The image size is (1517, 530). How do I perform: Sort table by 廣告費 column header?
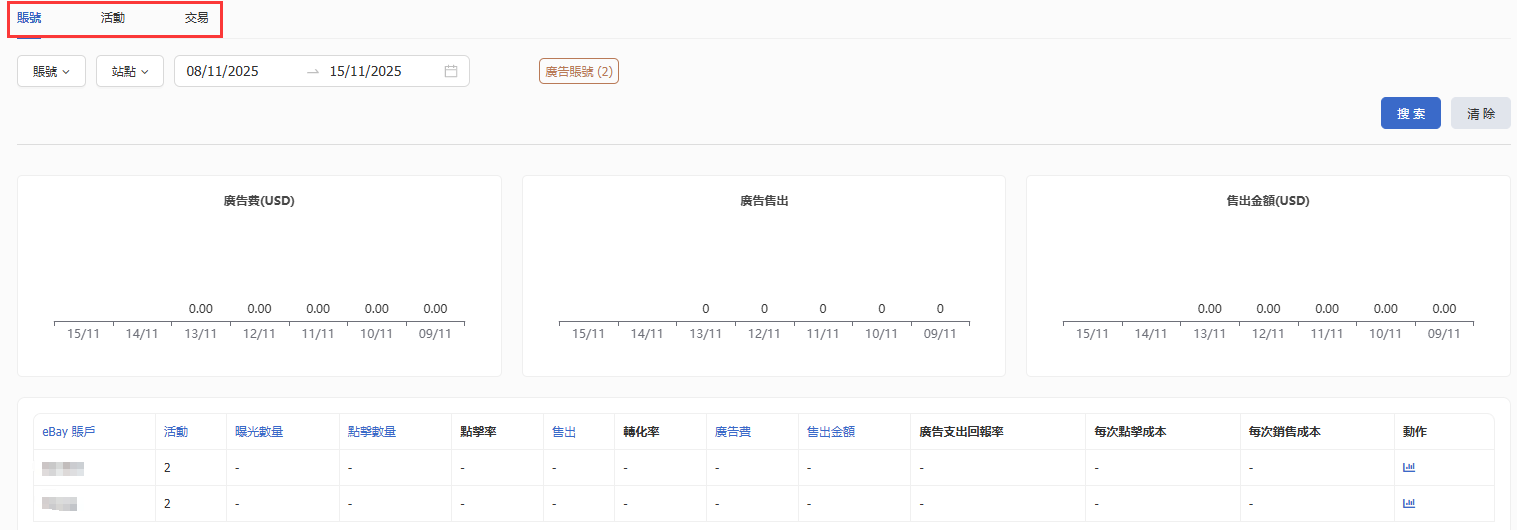tap(733, 432)
